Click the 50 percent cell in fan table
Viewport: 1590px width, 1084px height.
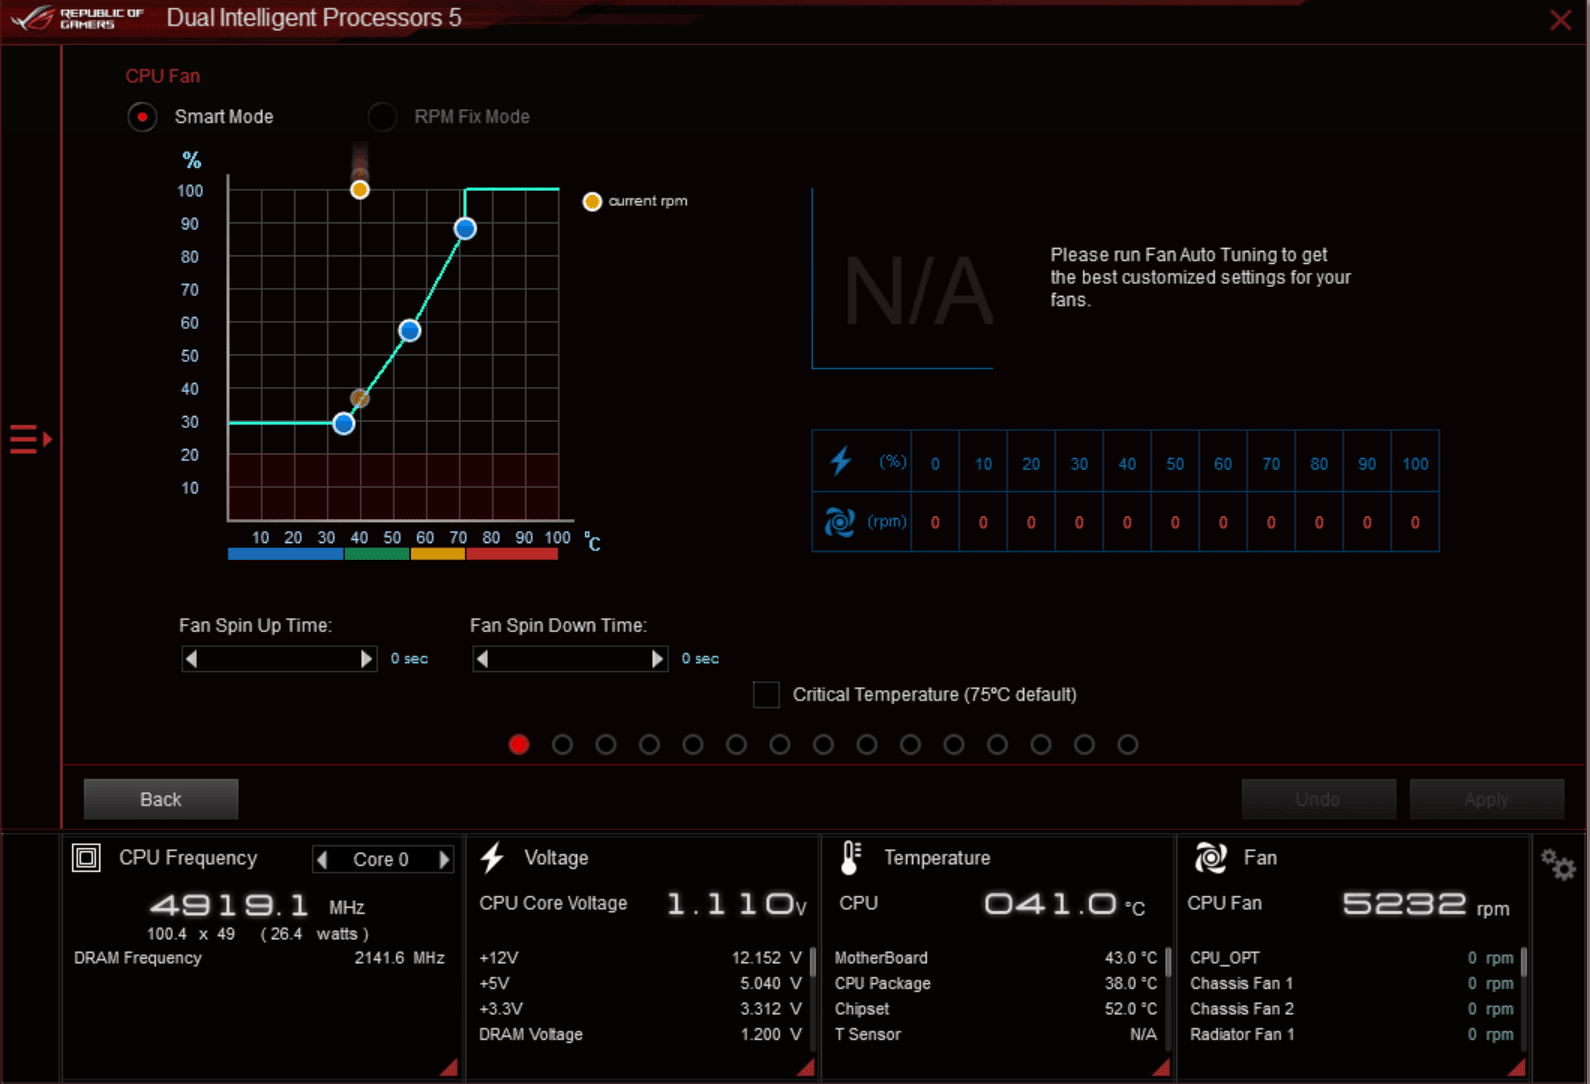coord(1175,464)
